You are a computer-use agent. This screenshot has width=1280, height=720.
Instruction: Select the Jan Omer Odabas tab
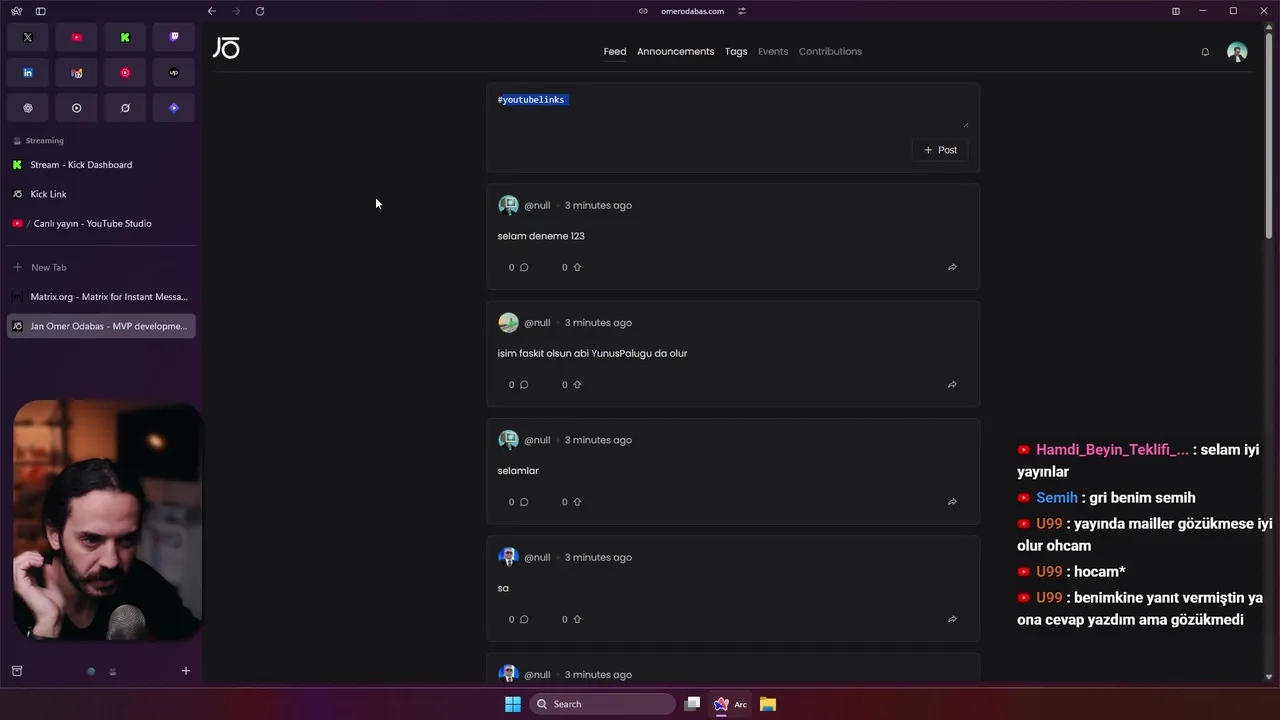[x=101, y=326]
